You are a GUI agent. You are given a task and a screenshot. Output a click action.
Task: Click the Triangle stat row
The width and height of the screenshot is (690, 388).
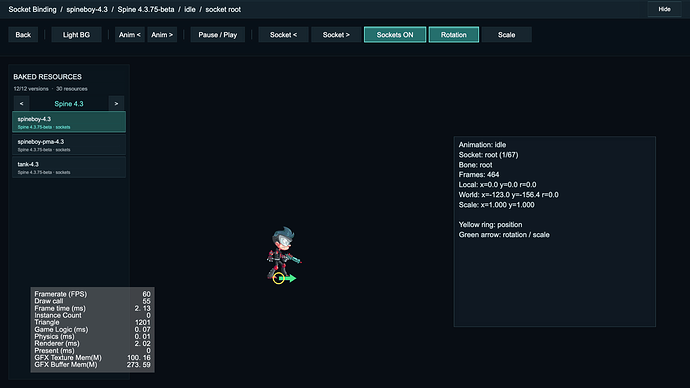click(x=92, y=322)
